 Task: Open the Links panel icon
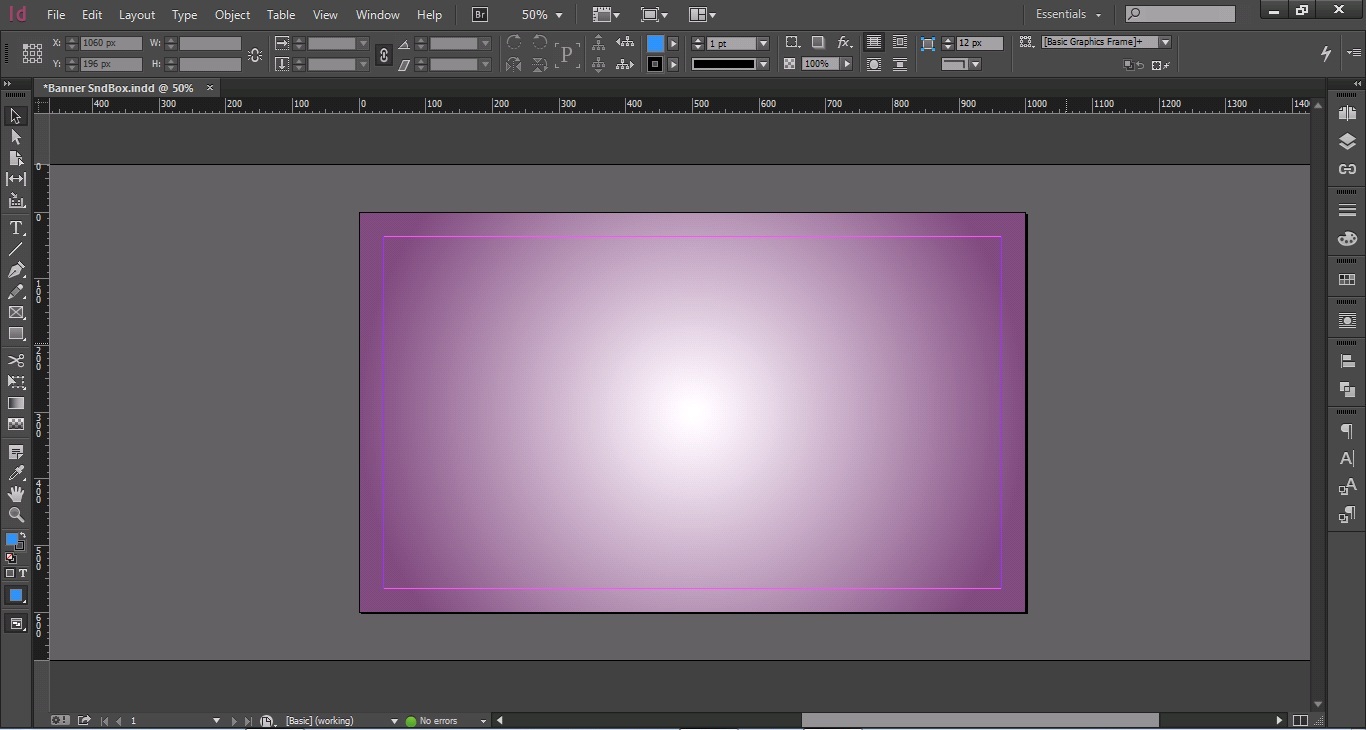(x=1347, y=169)
